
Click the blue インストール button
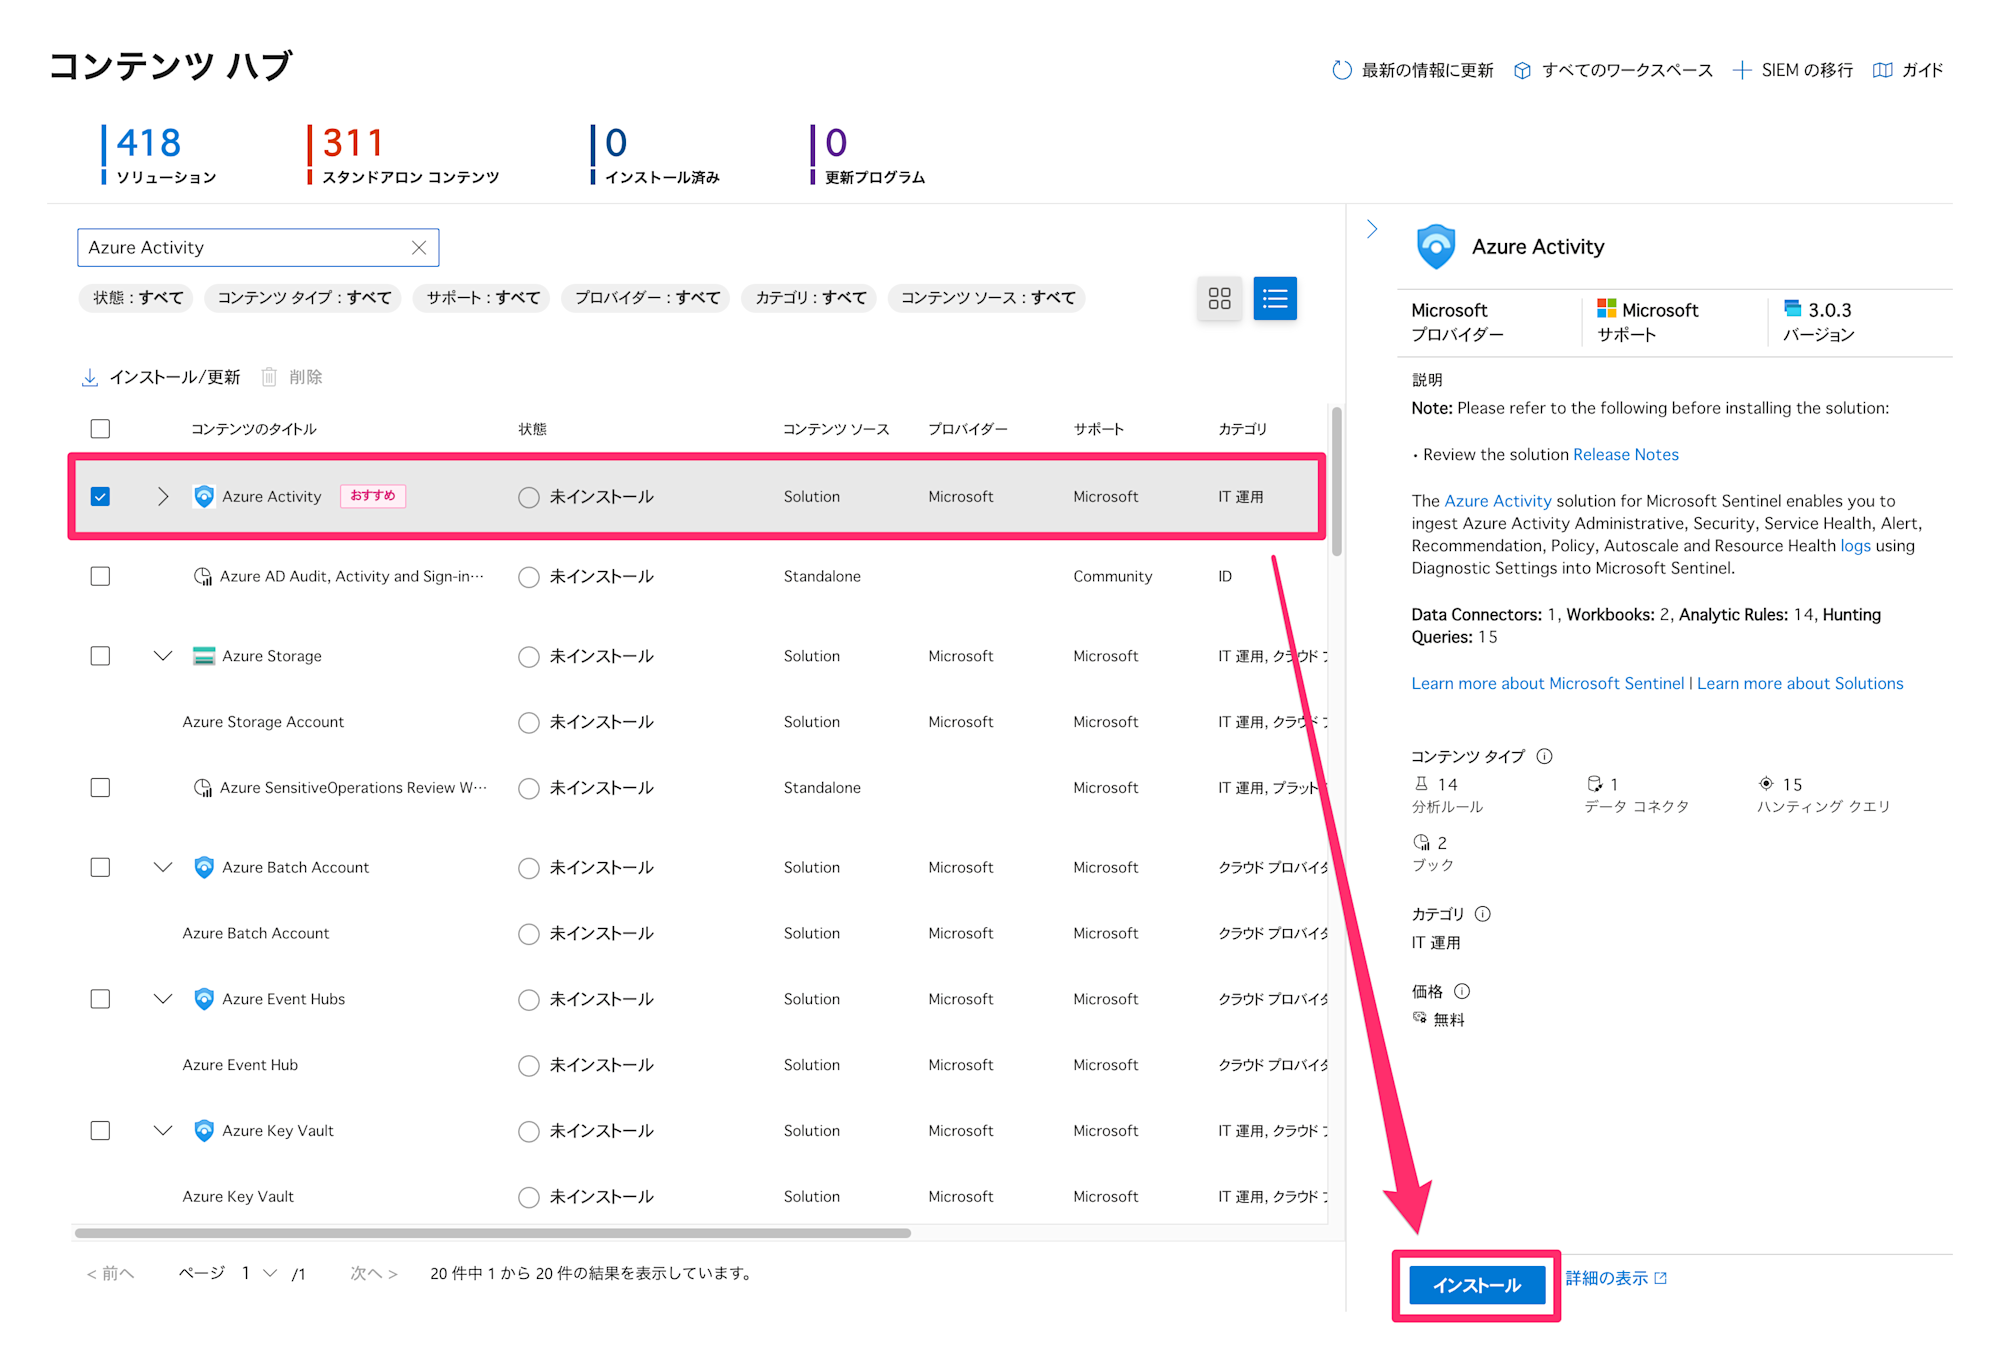pyautogui.click(x=1477, y=1285)
